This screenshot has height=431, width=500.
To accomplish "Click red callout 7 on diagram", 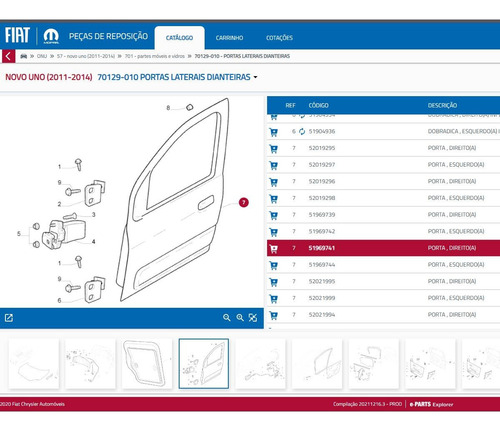I will point(244,202).
